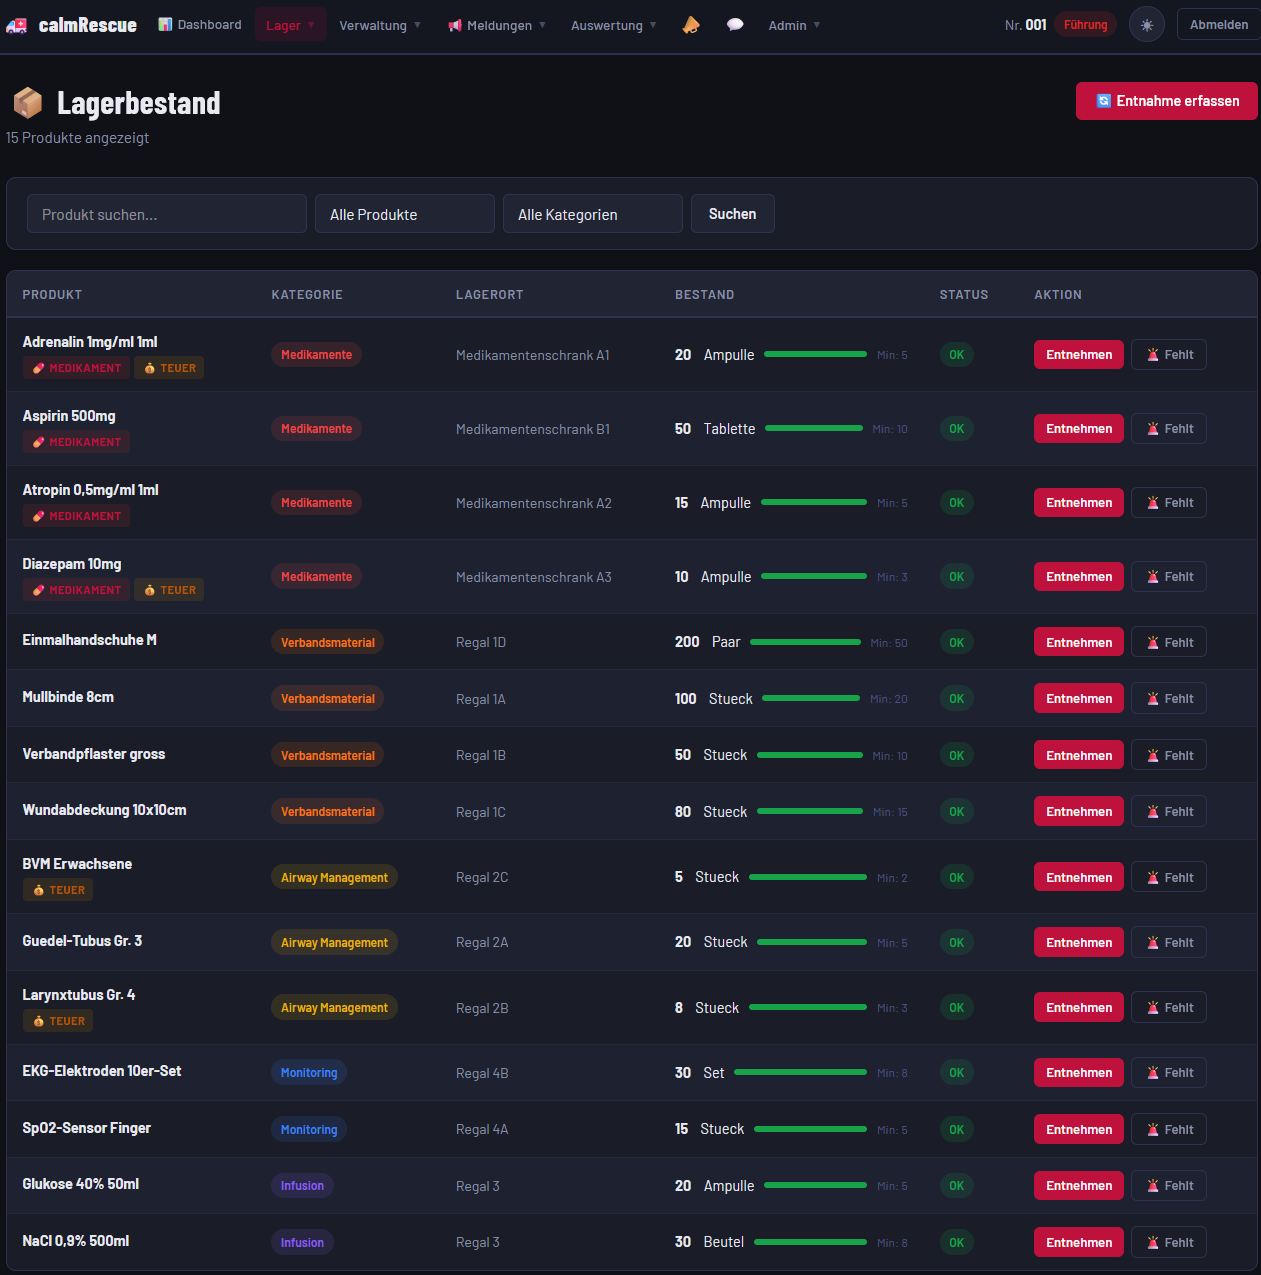Click the Entnahme erfassen button

click(1166, 100)
